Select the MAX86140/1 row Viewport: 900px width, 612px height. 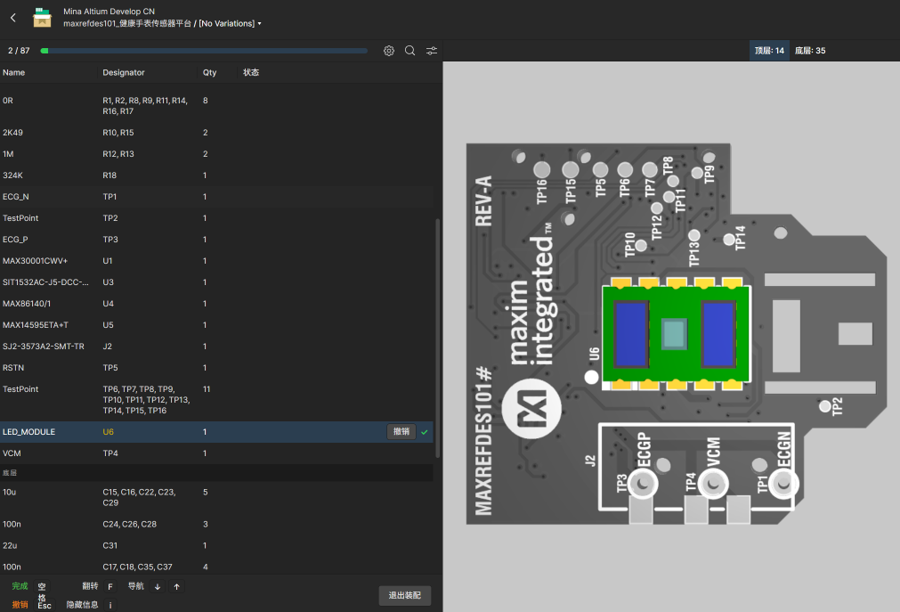[x=216, y=303]
